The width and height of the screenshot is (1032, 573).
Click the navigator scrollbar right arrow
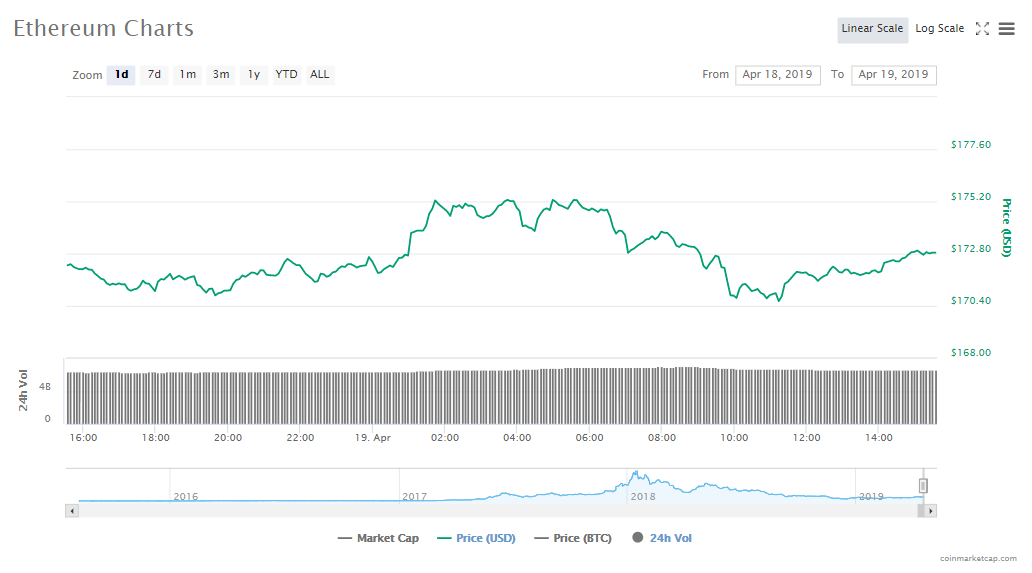coord(930,511)
